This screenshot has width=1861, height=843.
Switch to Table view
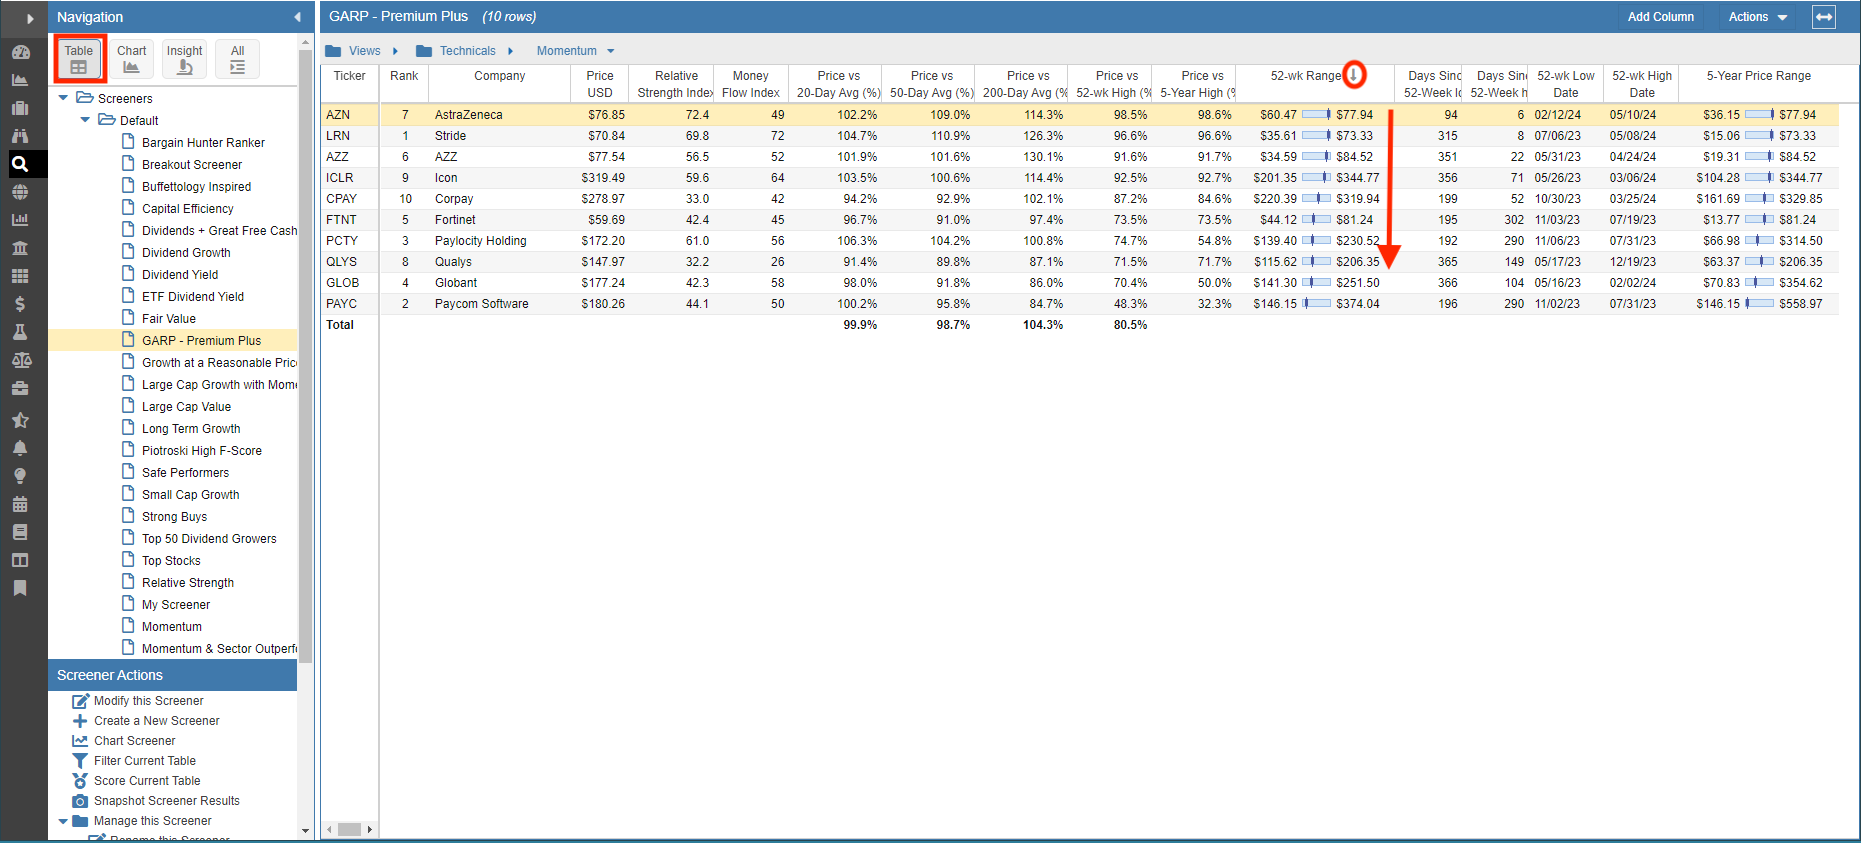pyautogui.click(x=79, y=59)
